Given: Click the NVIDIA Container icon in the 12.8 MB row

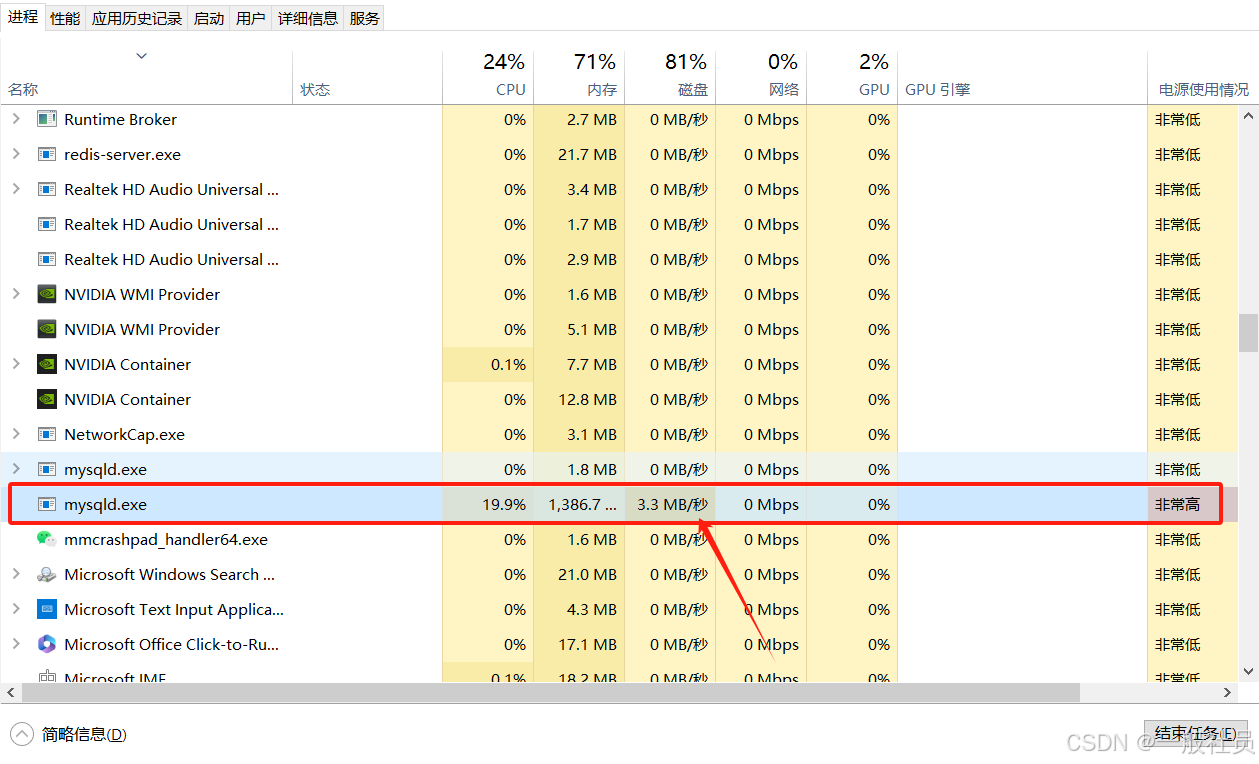Looking at the screenshot, I should (x=47, y=399).
